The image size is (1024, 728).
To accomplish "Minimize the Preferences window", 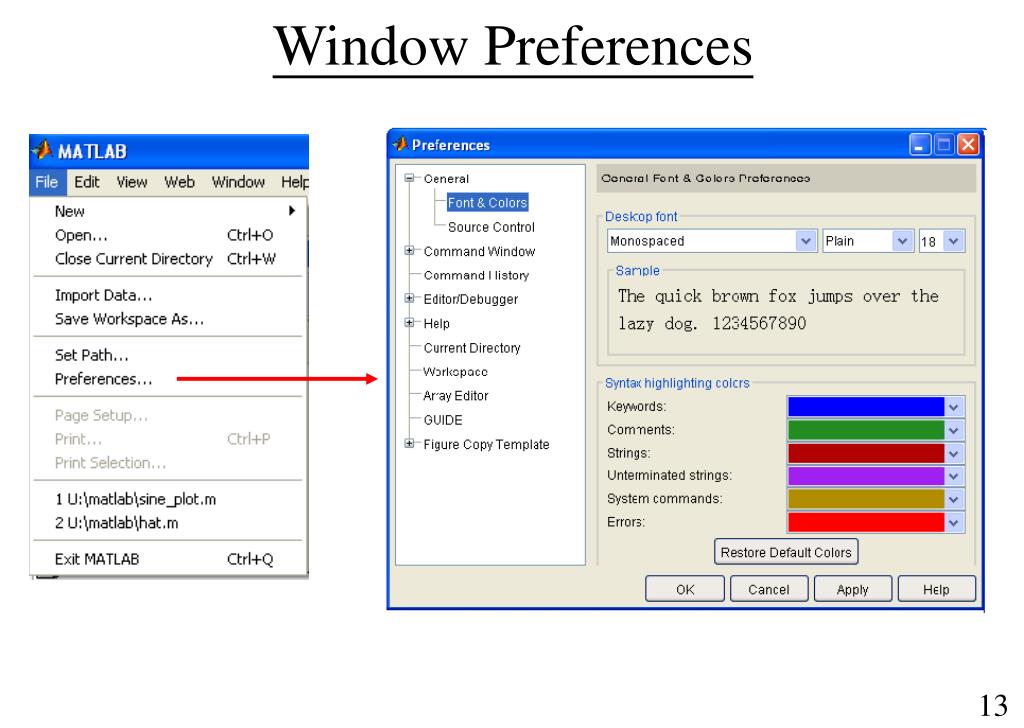I will pyautogui.click(x=920, y=144).
